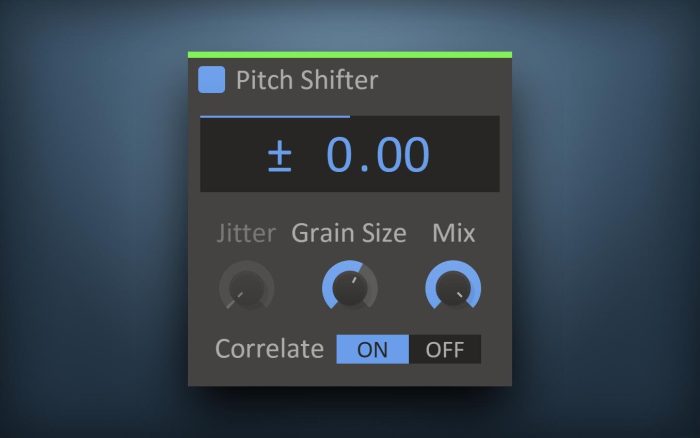The image size is (700, 438).
Task: Click the Grain Size label
Action: (349, 234)
